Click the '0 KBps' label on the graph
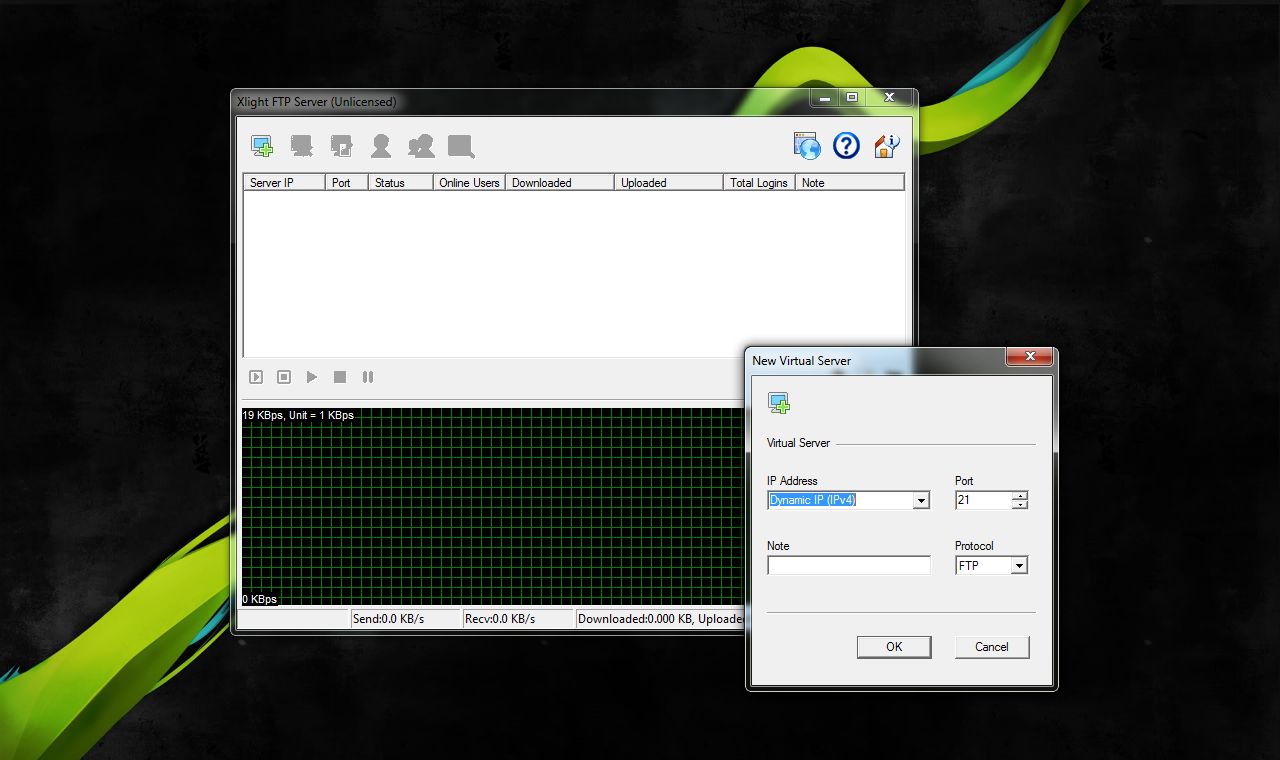The width and height of the screenshot is (1280, 760). coord(260,599)
